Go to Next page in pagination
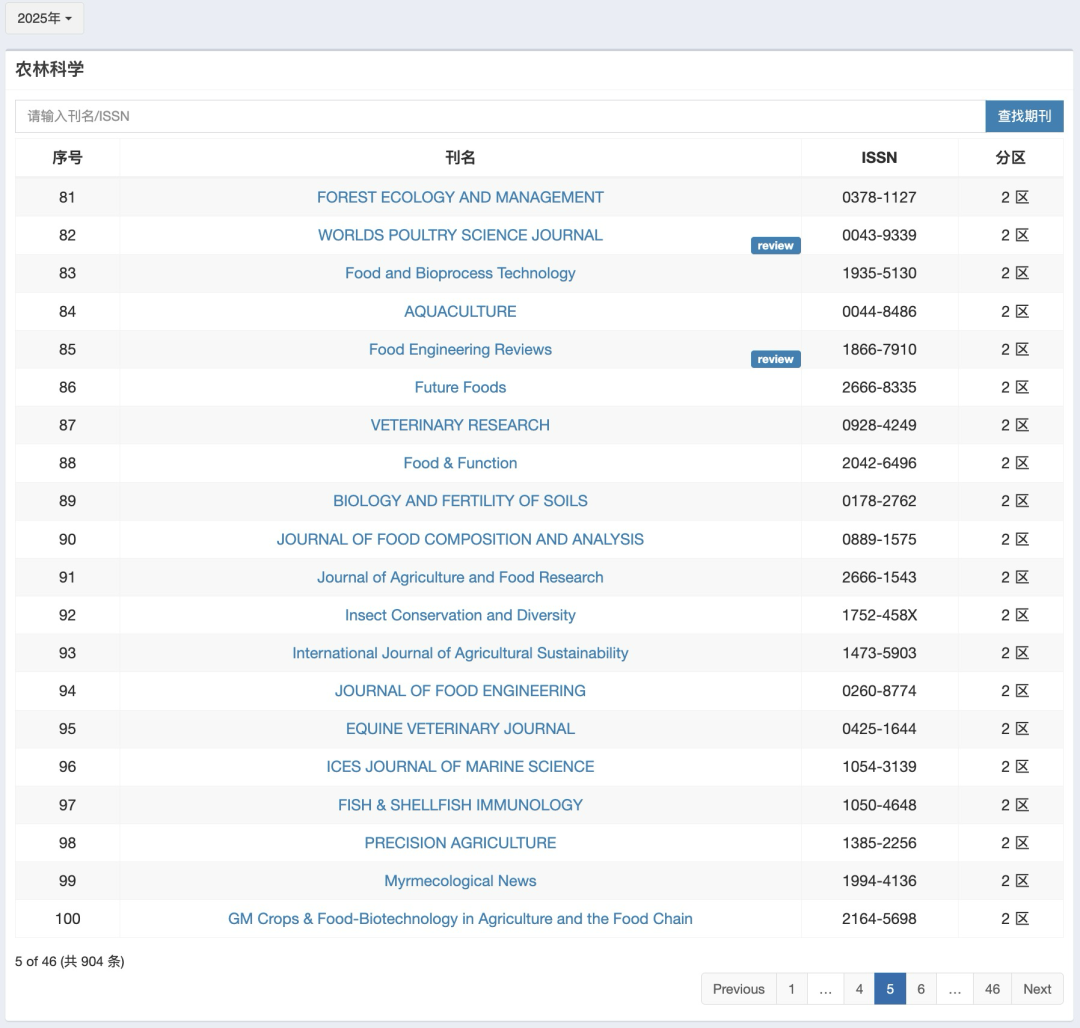 click(1037, 989)
